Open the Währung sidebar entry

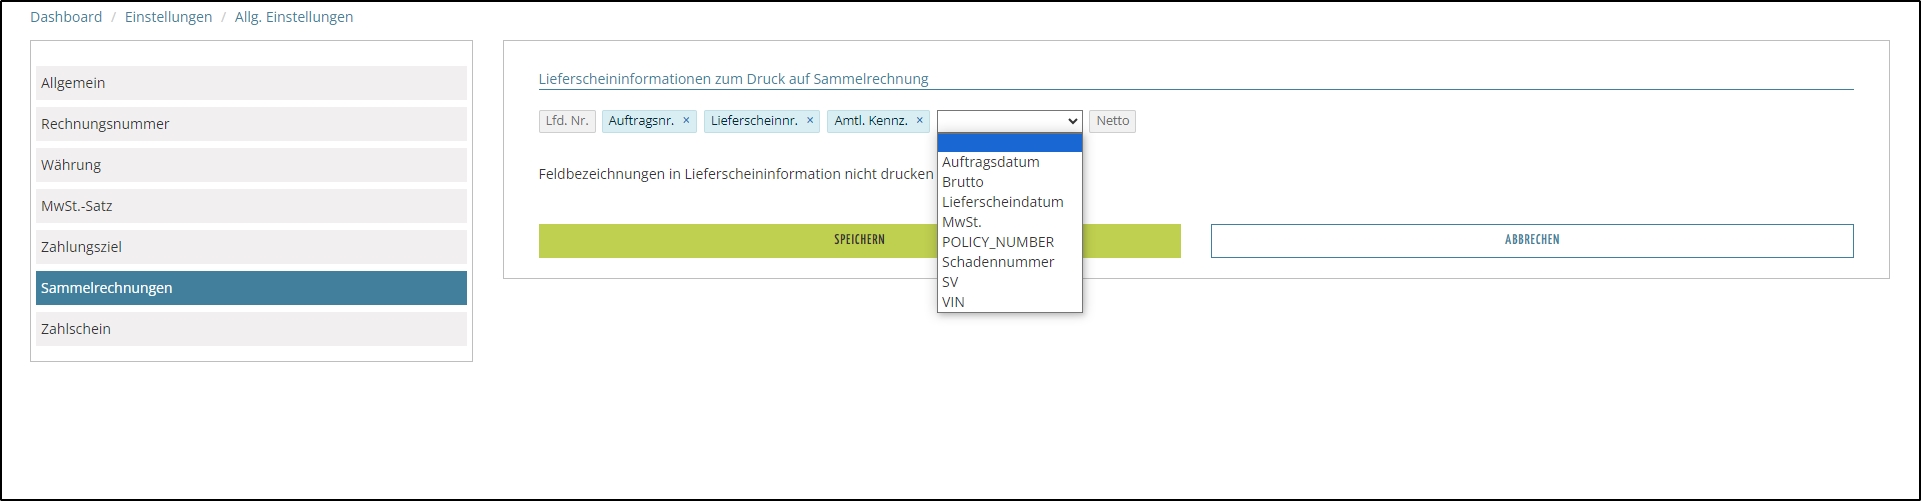tap(251, 165)
